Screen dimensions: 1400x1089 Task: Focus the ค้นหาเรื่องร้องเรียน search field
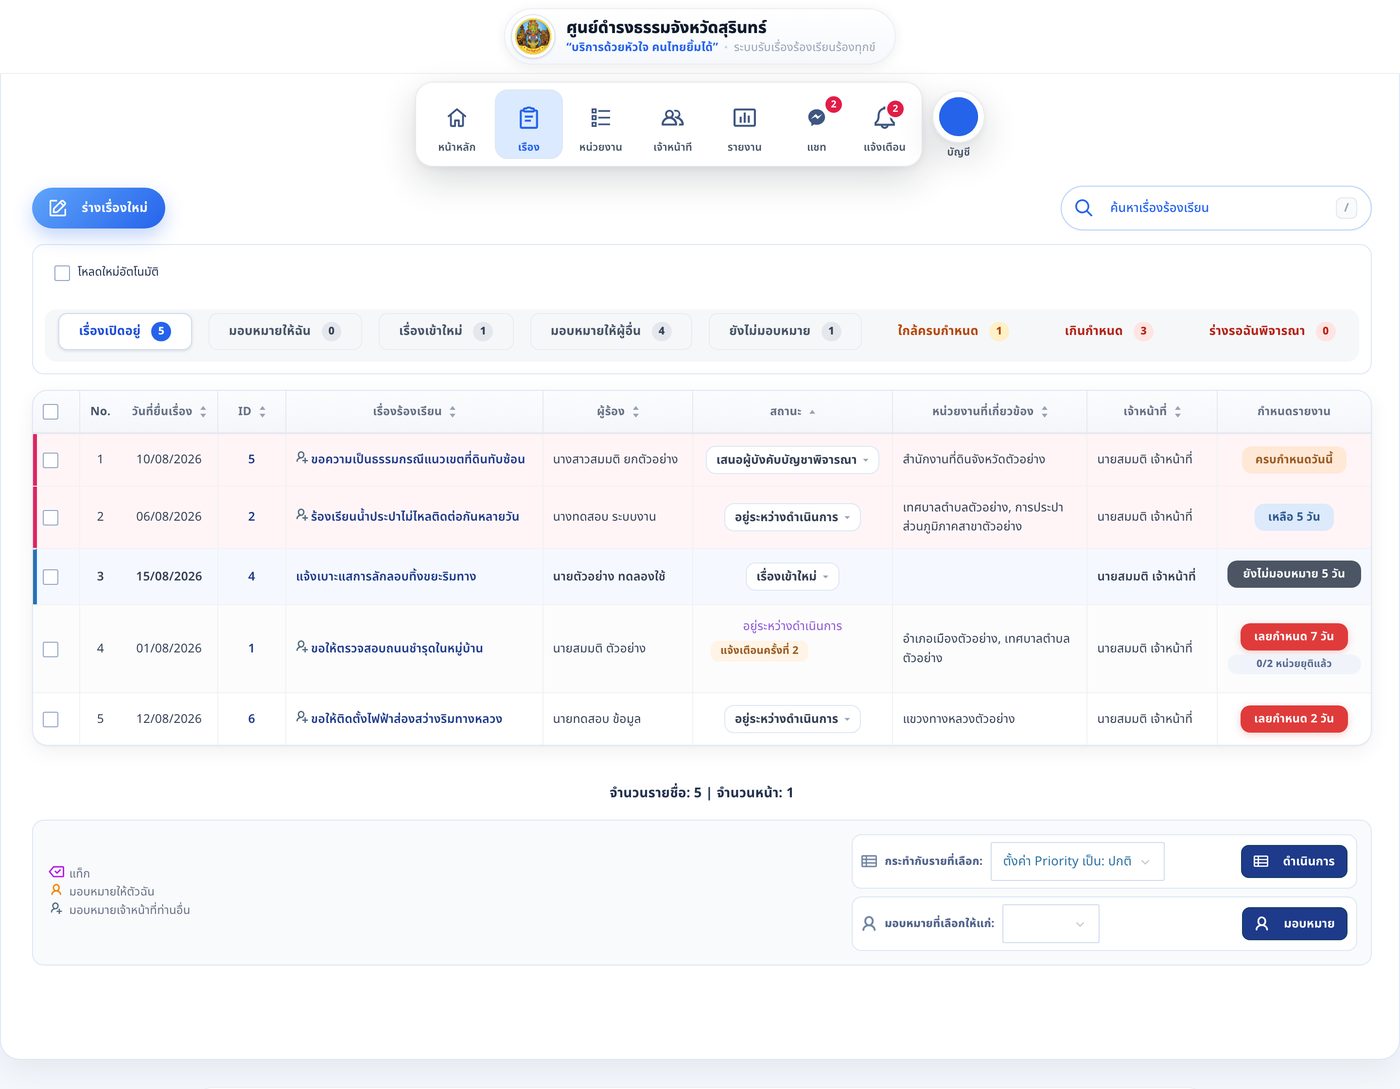click(x=1216, y=208)
